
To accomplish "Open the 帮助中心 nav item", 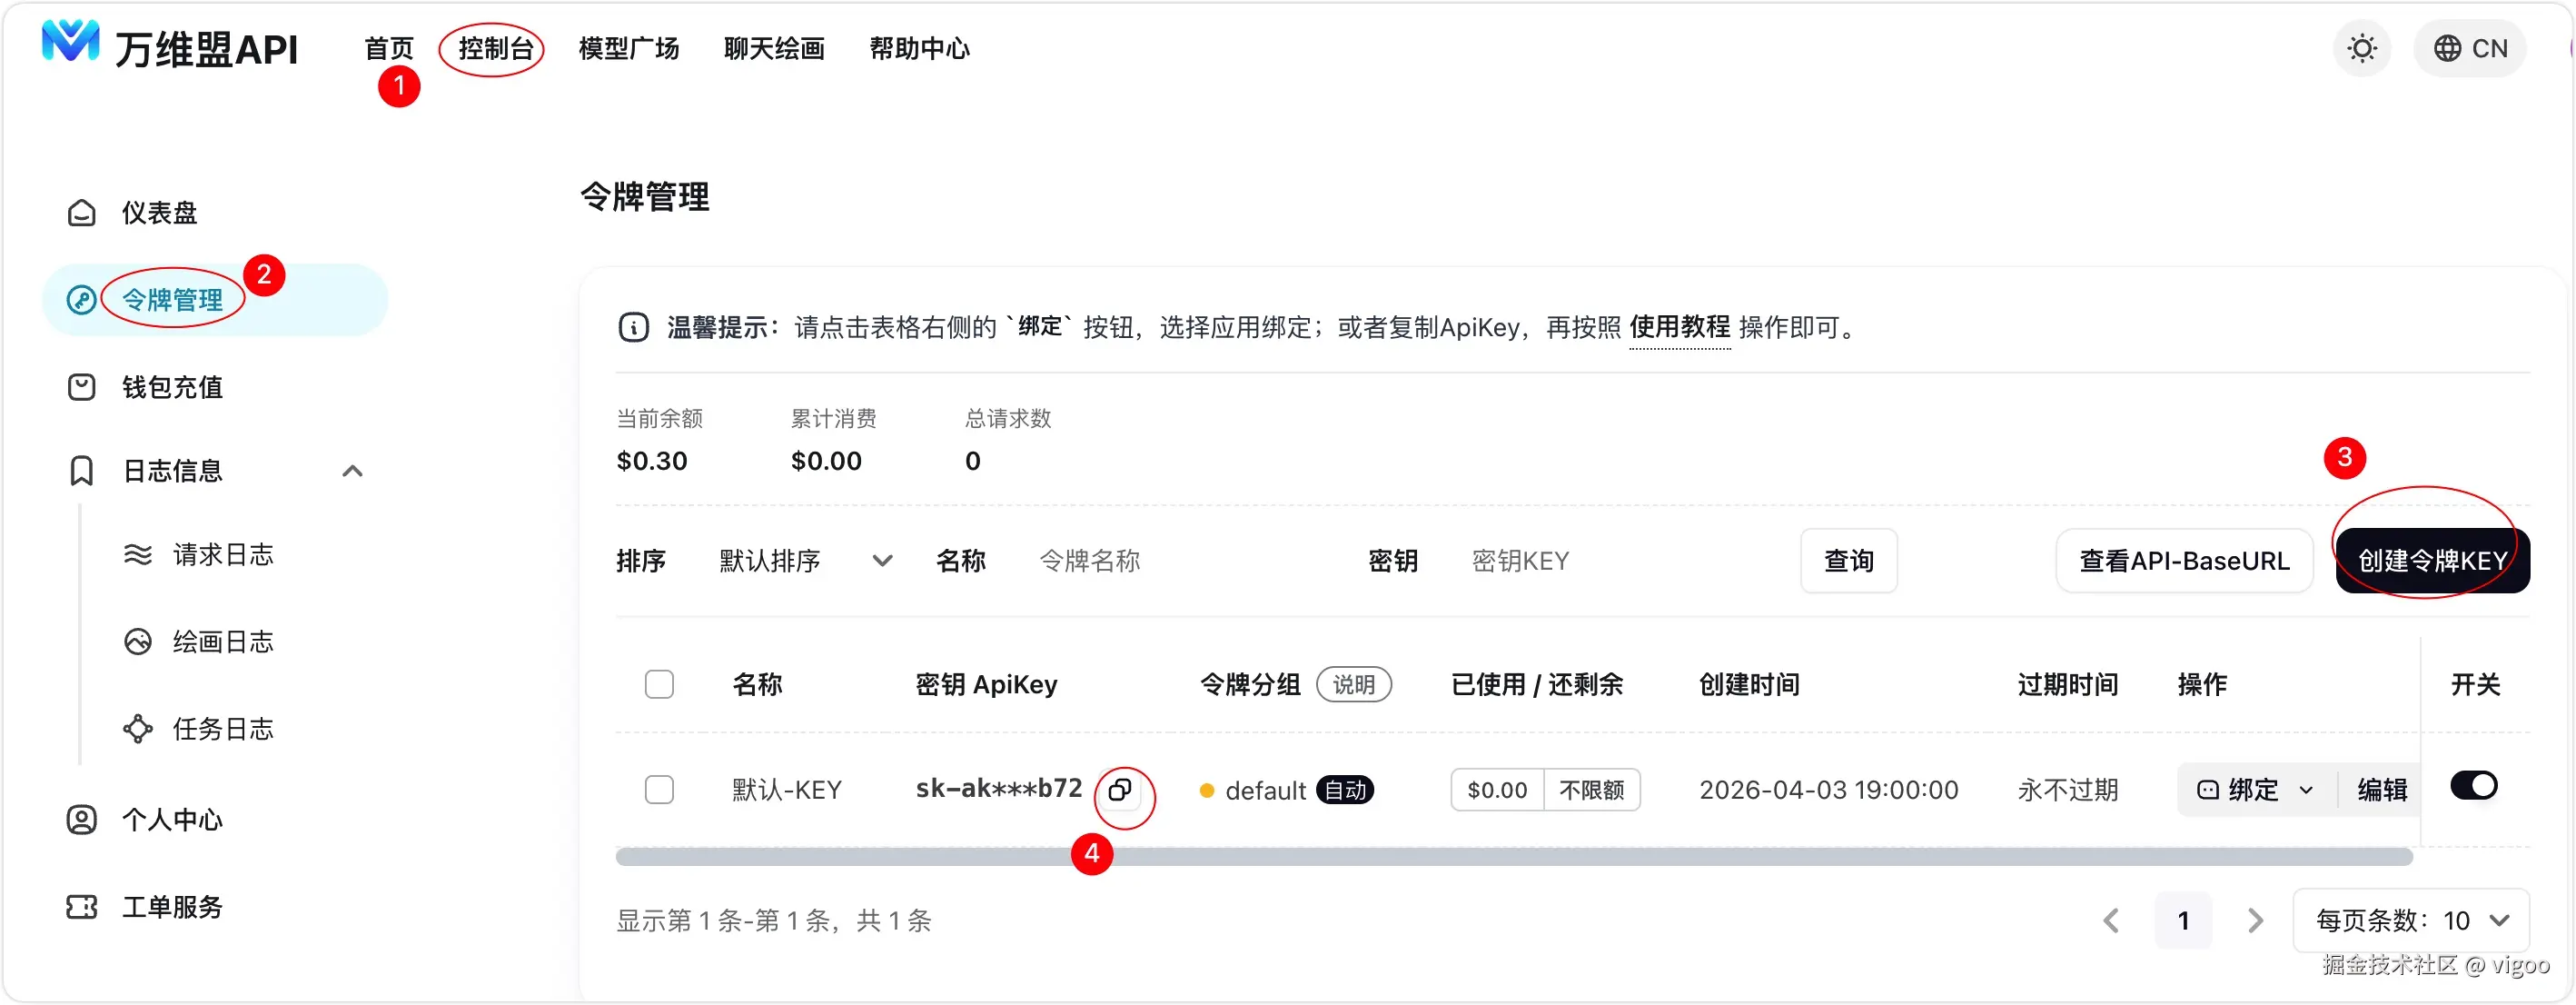I will click(919, 49).
